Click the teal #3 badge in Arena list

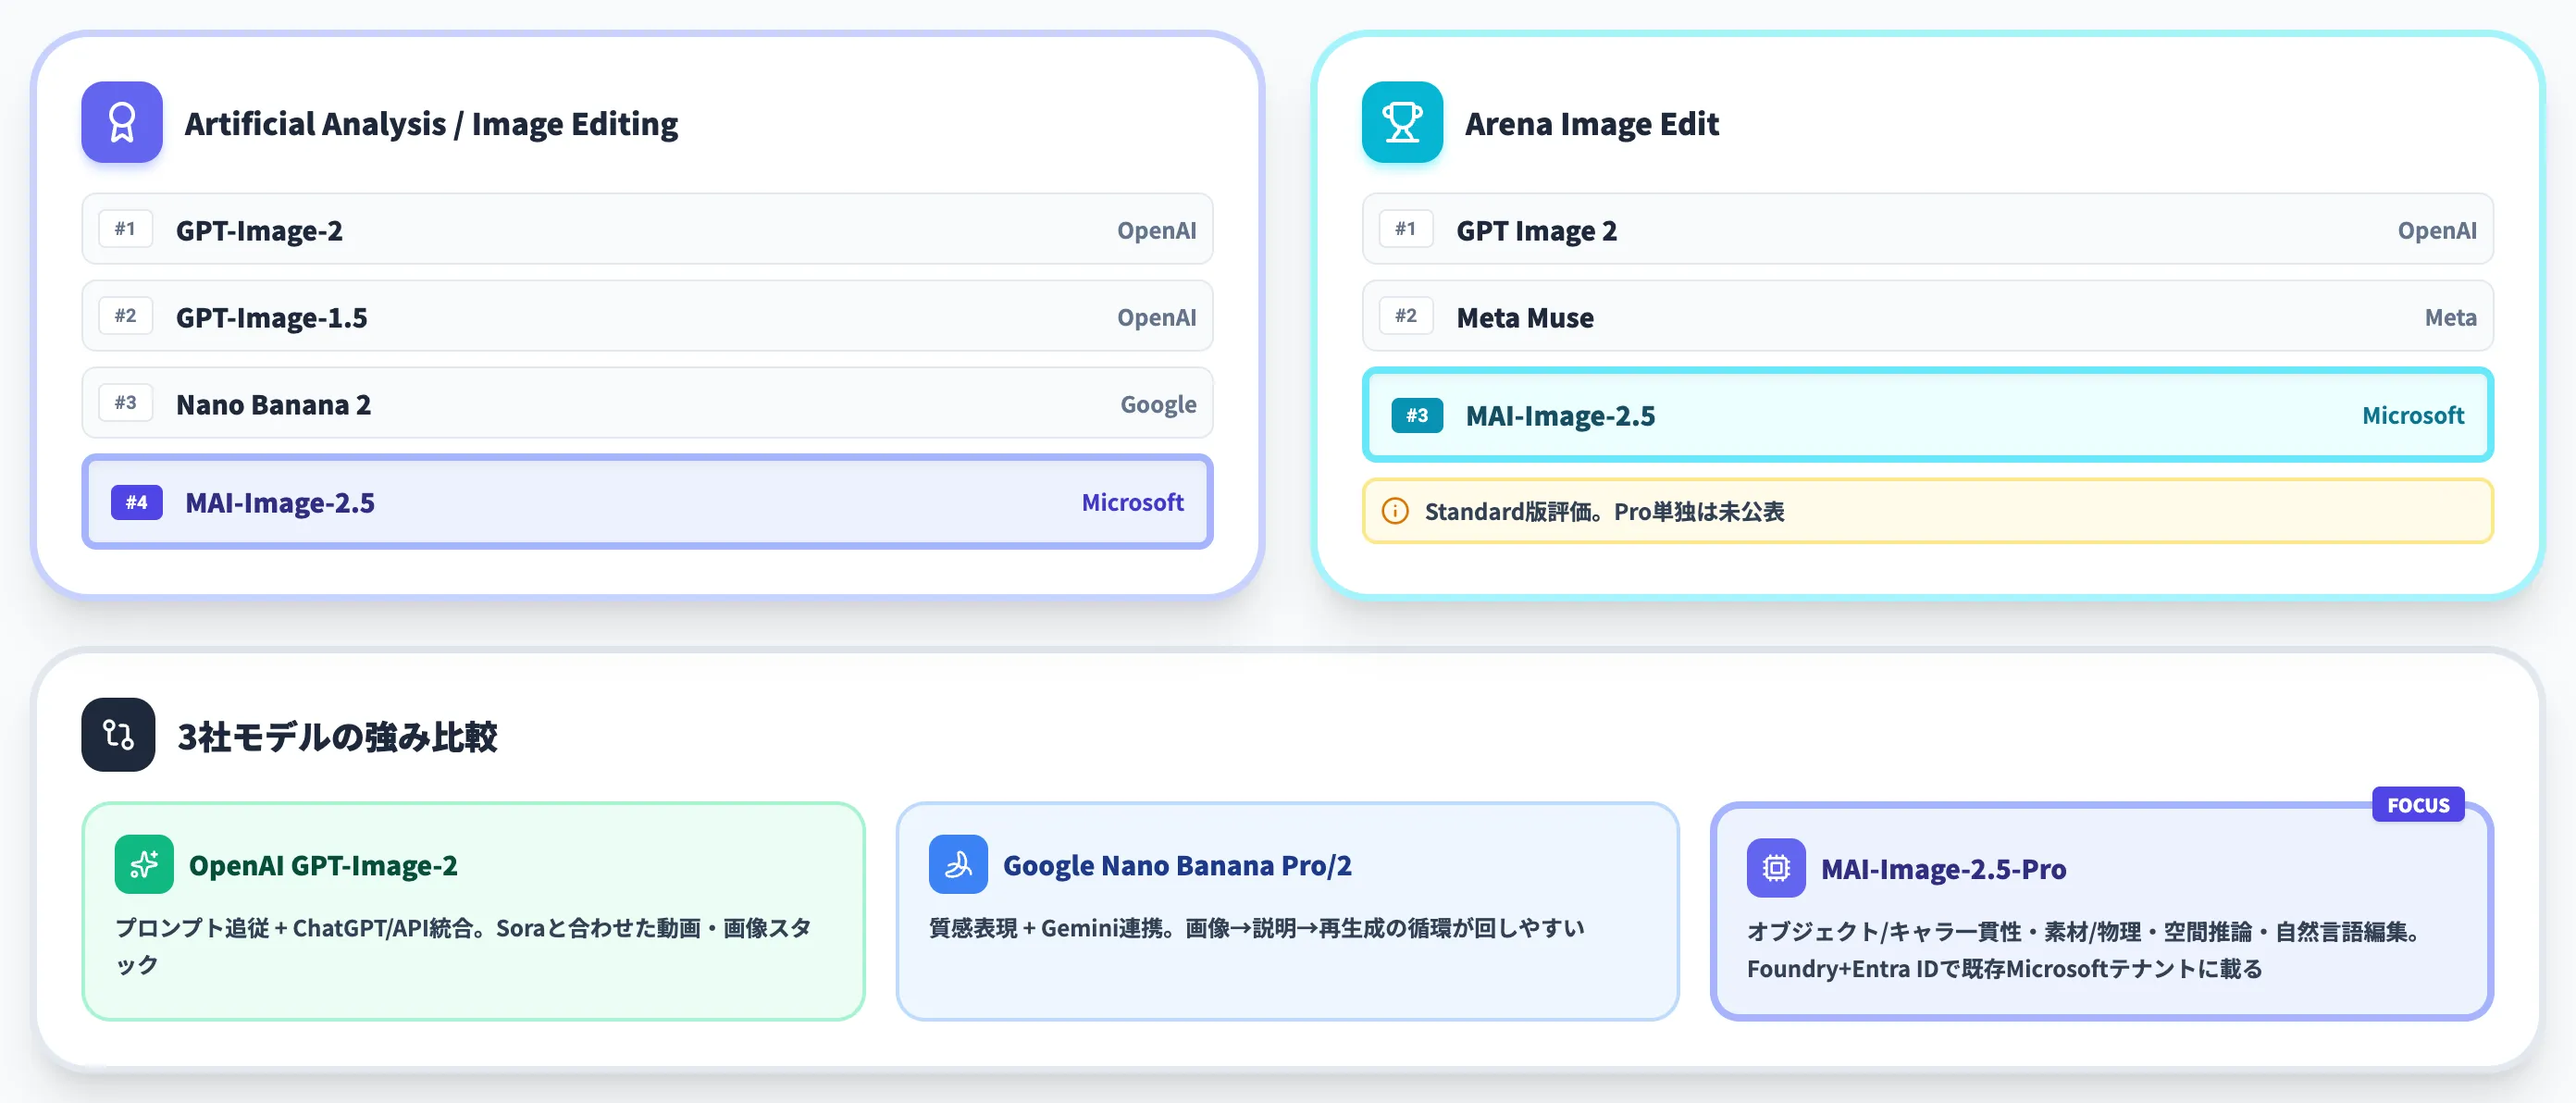(1417, 415)
